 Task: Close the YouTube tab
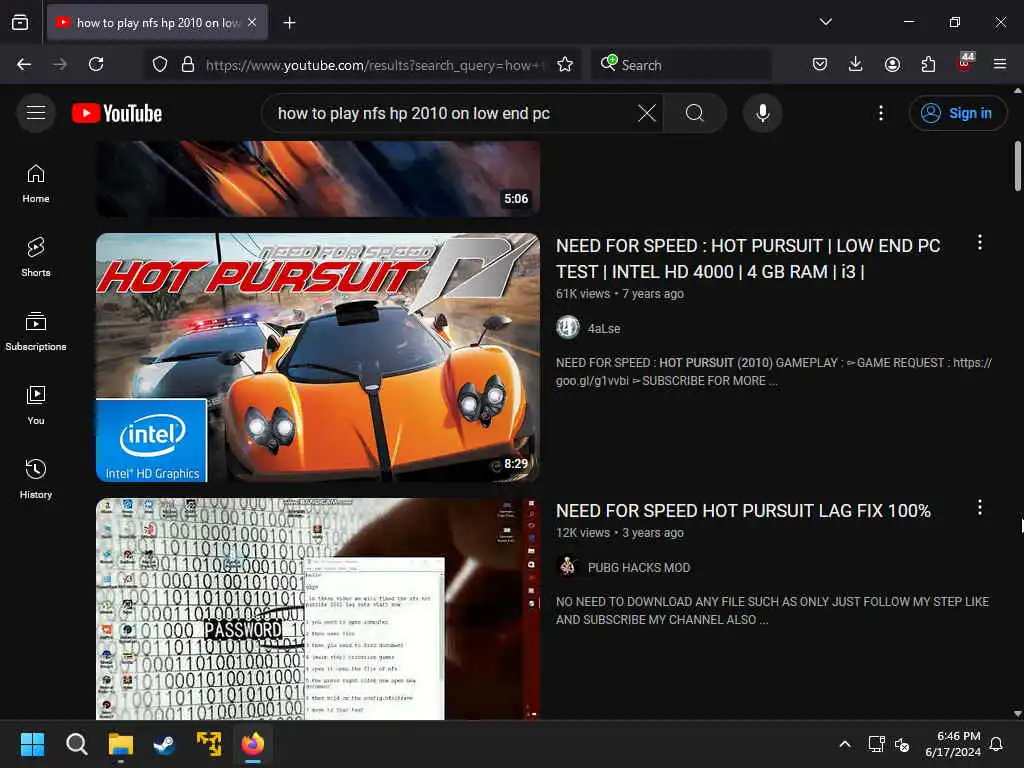tap(252, 22)
